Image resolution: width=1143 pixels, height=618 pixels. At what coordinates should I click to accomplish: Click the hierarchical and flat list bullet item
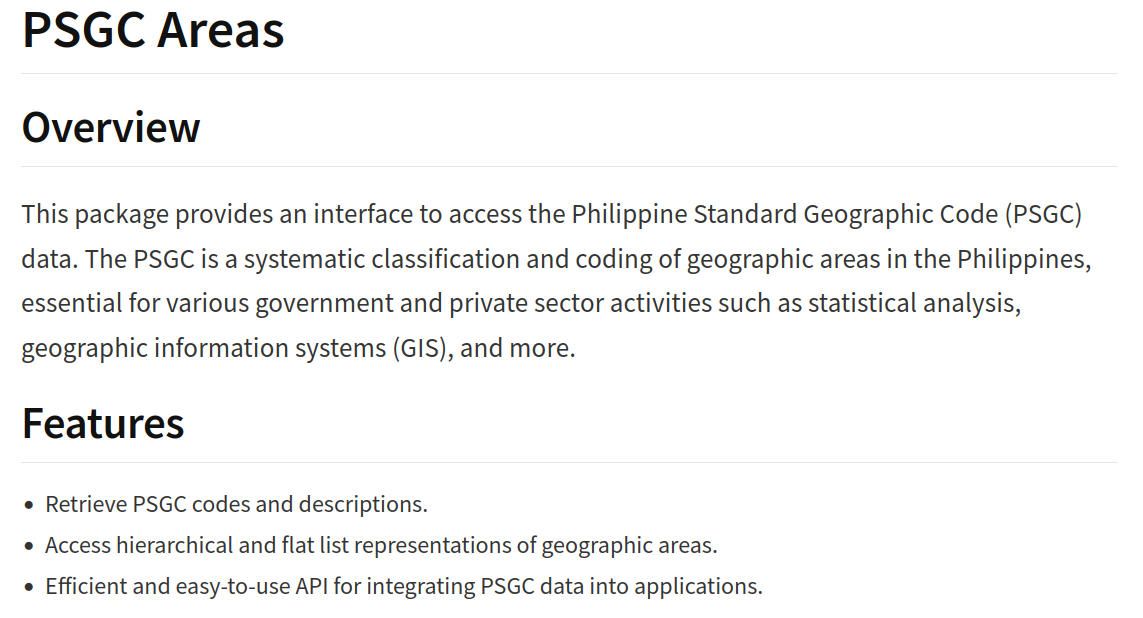point(381,545)
